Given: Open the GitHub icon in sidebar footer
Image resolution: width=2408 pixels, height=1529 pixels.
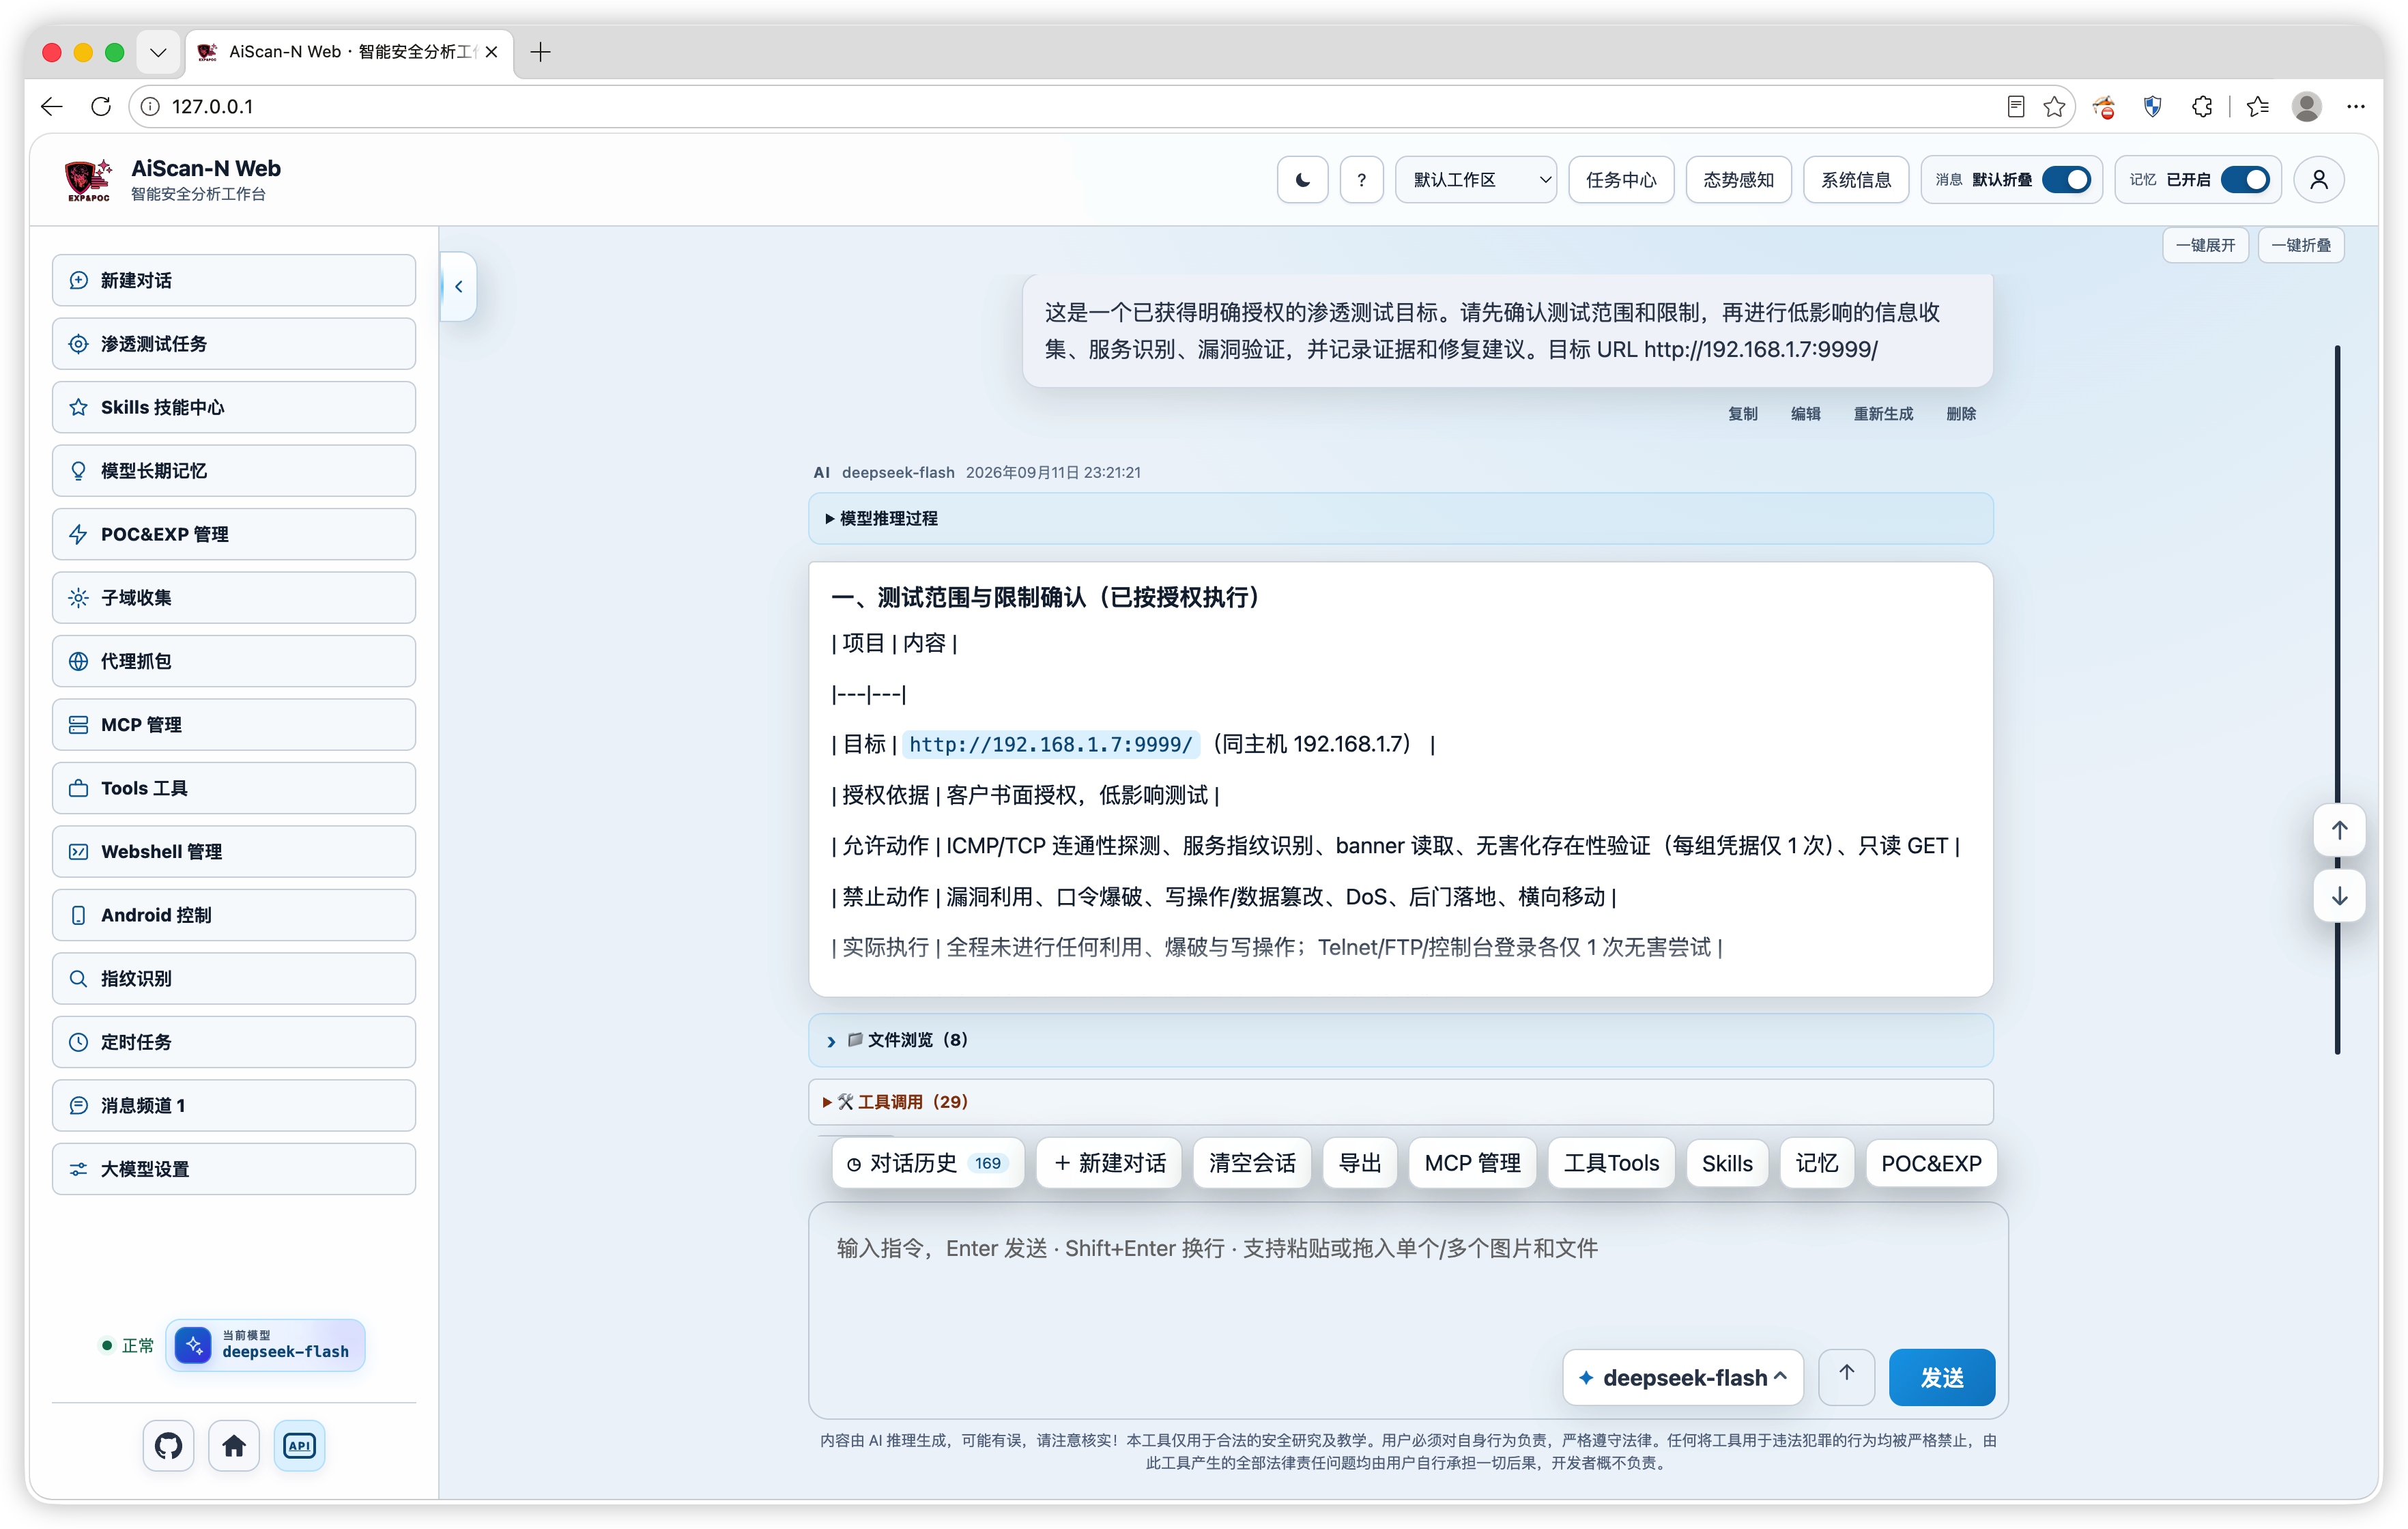Looking at the screenshot, I should point(168,1445).
